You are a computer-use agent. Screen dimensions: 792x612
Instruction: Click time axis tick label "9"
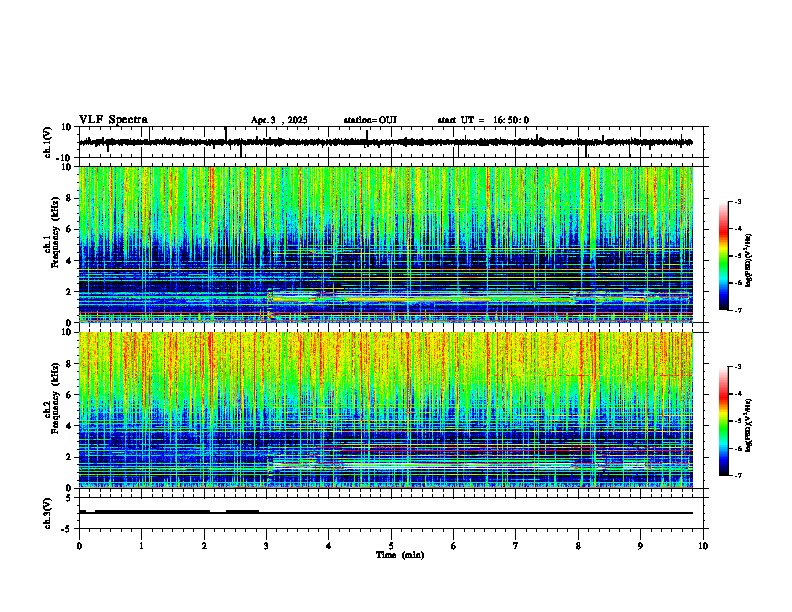tap(640, 546)
